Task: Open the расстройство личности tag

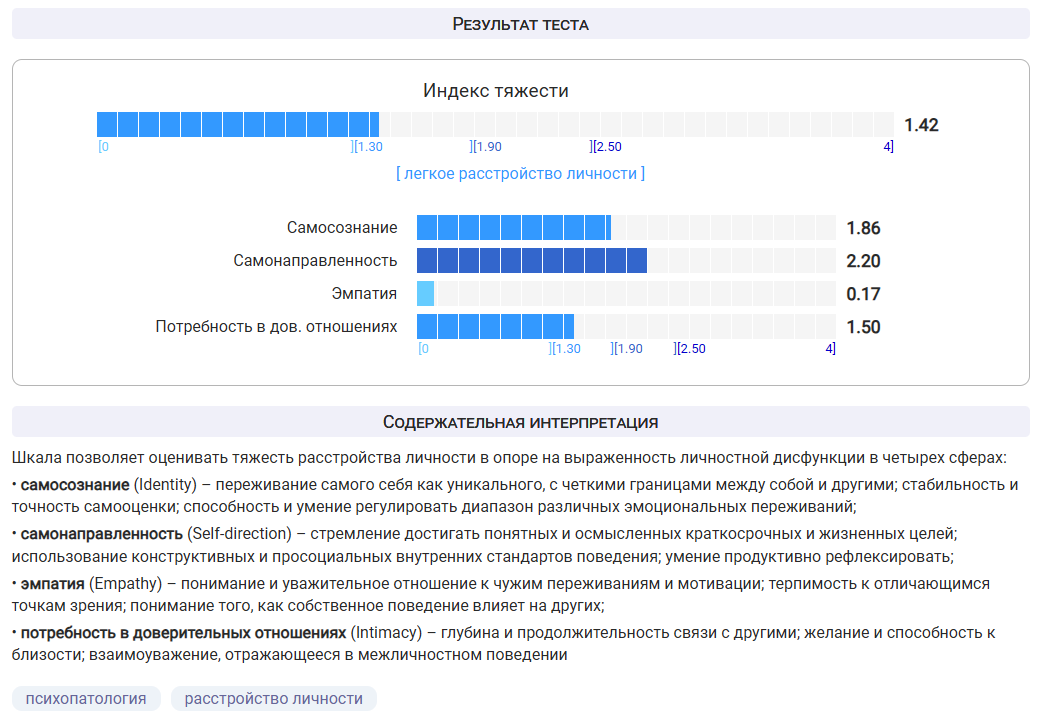Action: pyautogui.click(x=273, y=698)
